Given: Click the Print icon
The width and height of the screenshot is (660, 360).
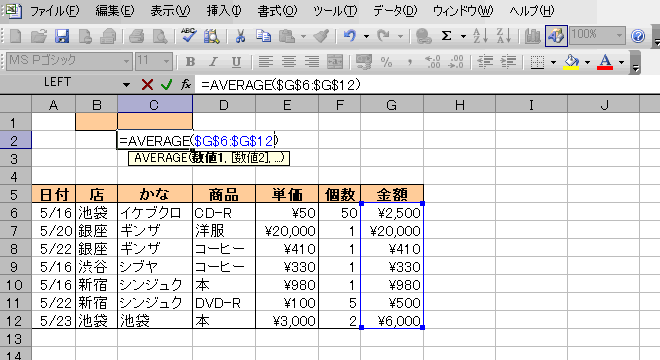Looking at the screenshot, I should tap(137, 36).
